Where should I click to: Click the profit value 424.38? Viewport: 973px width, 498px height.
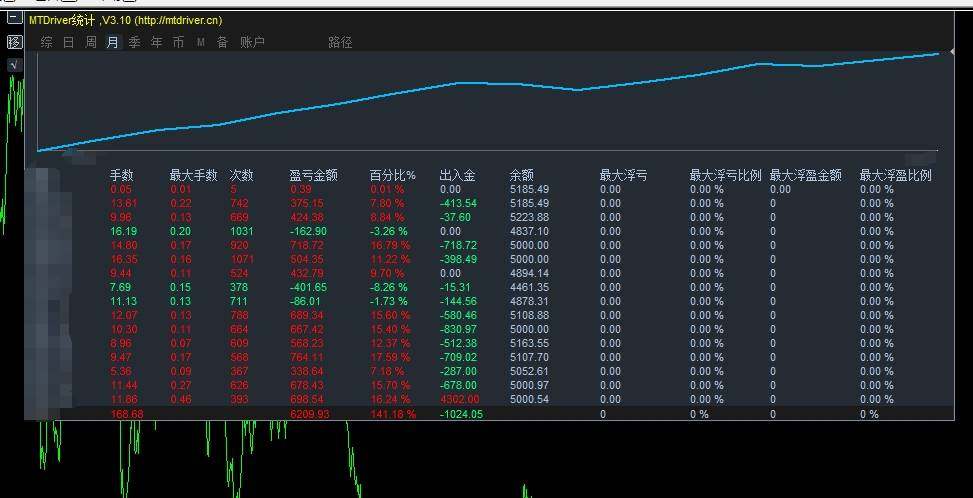[x=307, y=217]
